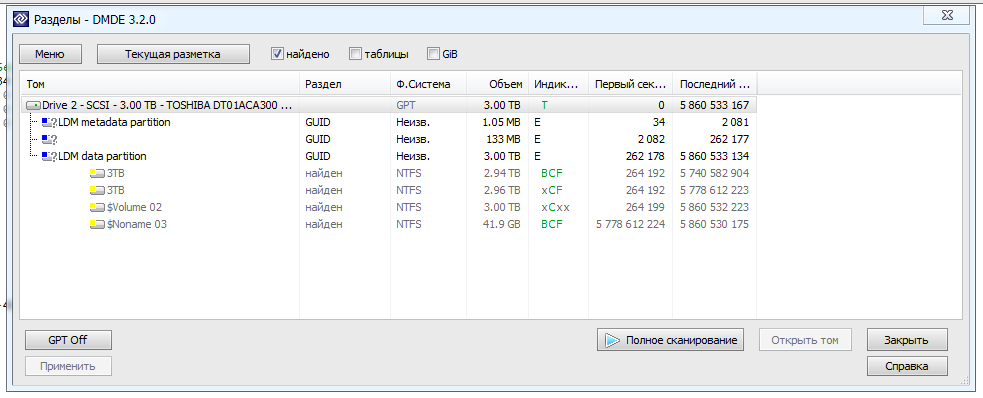Click the 1.05 MB size value

502,122
